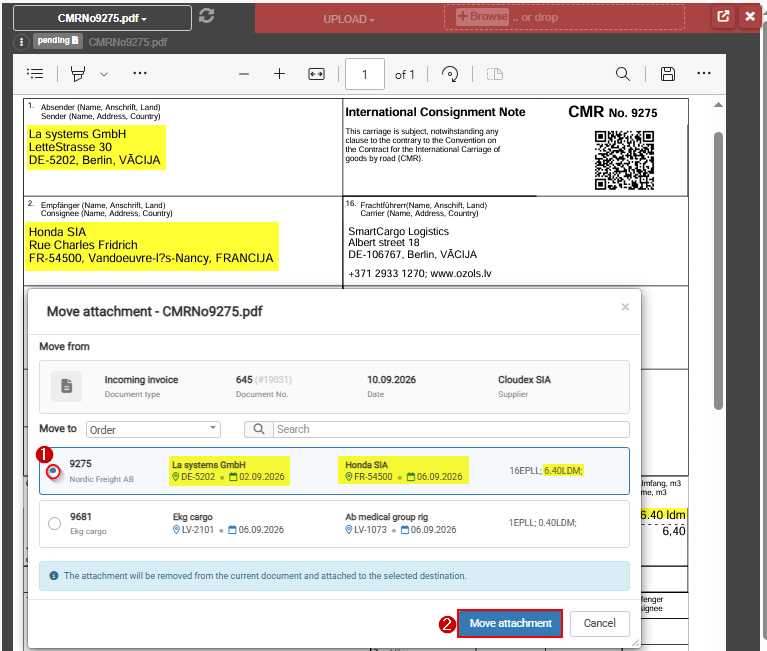767x651 pixels.
Task: Click the magnifier icon beside Search
Action: tap(259, 429)
